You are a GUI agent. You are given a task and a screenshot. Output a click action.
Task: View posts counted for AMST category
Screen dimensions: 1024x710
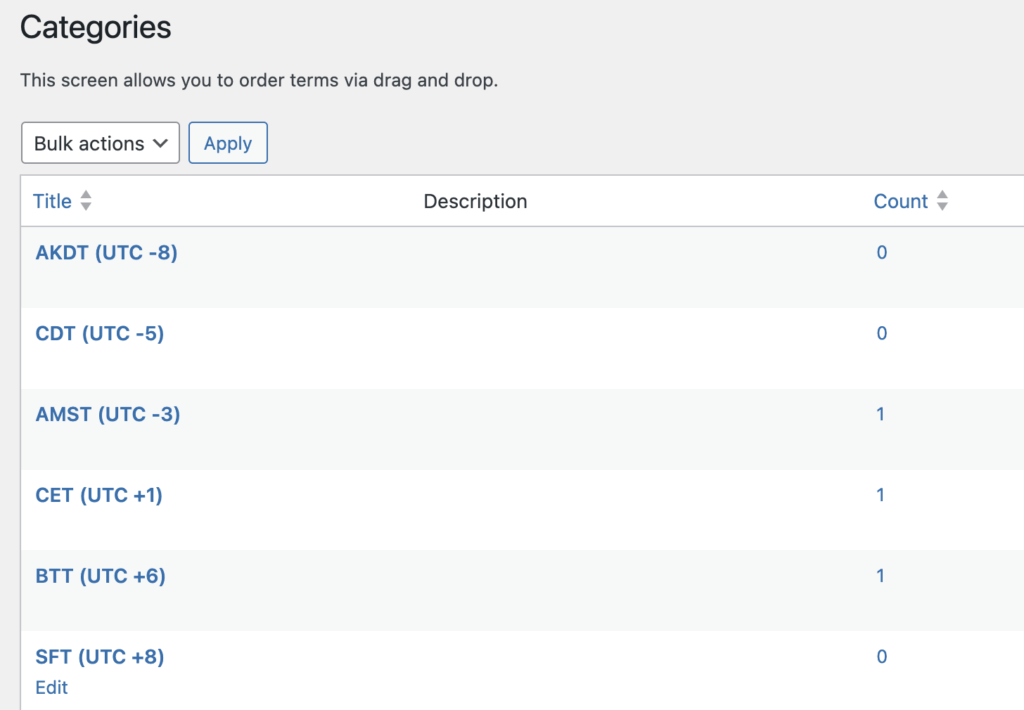(881, 414)
